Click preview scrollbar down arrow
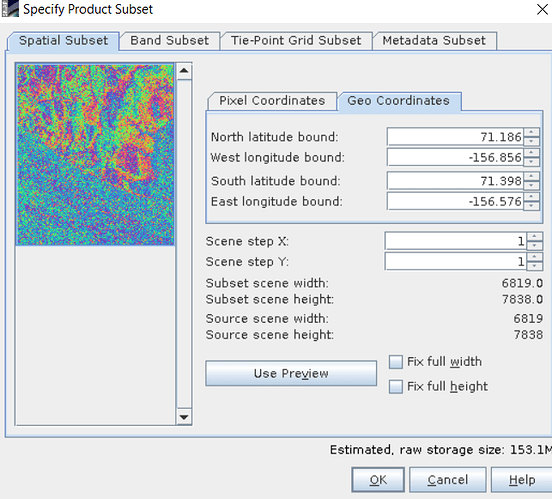The image size is (552, 499). tap(184, 417)
